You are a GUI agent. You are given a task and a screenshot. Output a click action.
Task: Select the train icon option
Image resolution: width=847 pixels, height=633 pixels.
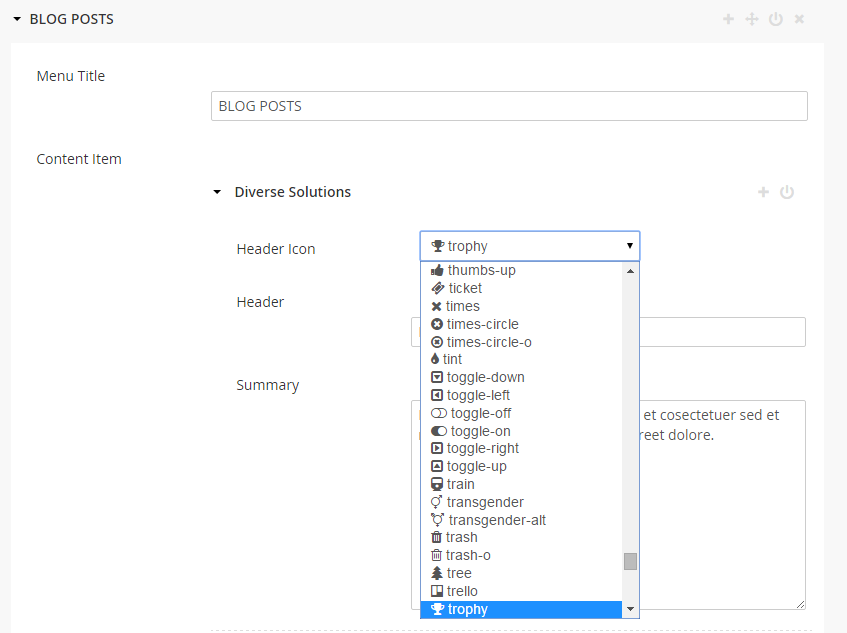[x=460, y=484]
